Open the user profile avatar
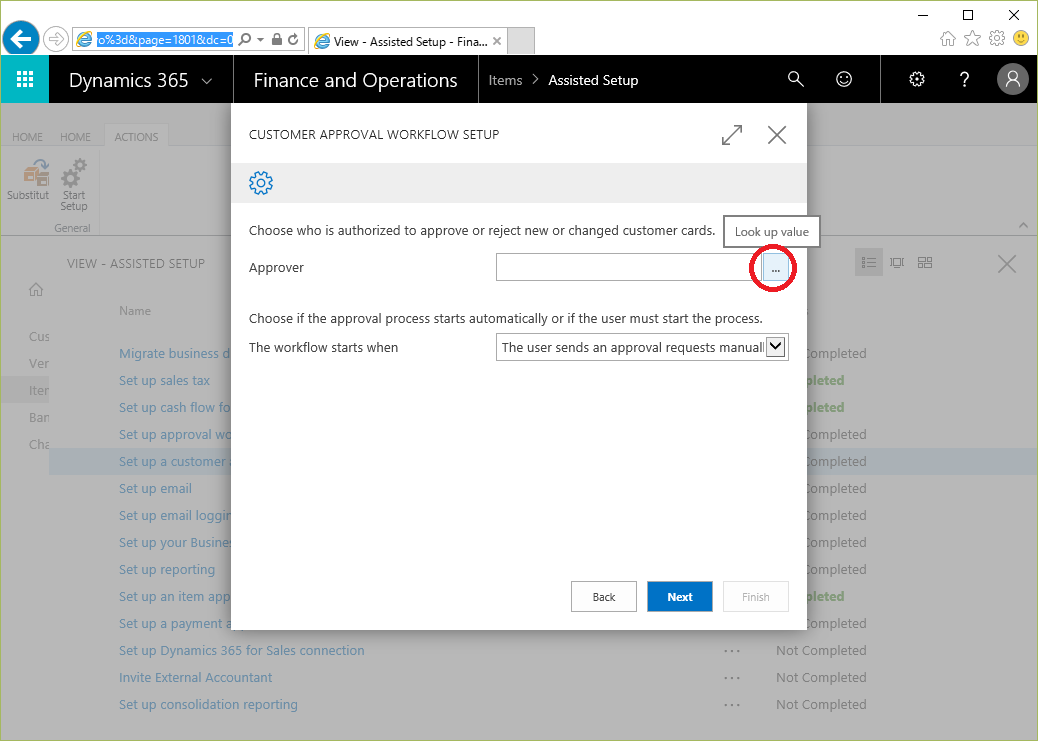Screen dimensions: 1038x741 1013,79
